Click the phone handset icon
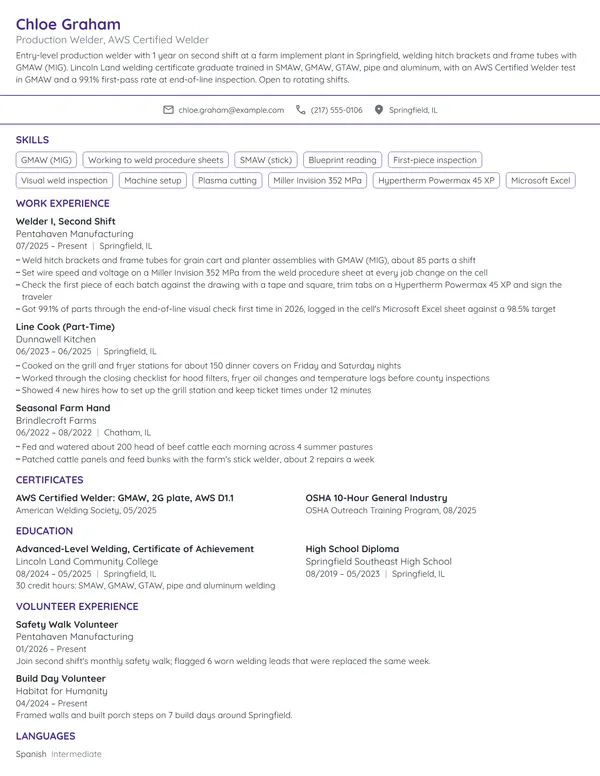This screenshot has width=600, height=776. [x=300, y=110]
